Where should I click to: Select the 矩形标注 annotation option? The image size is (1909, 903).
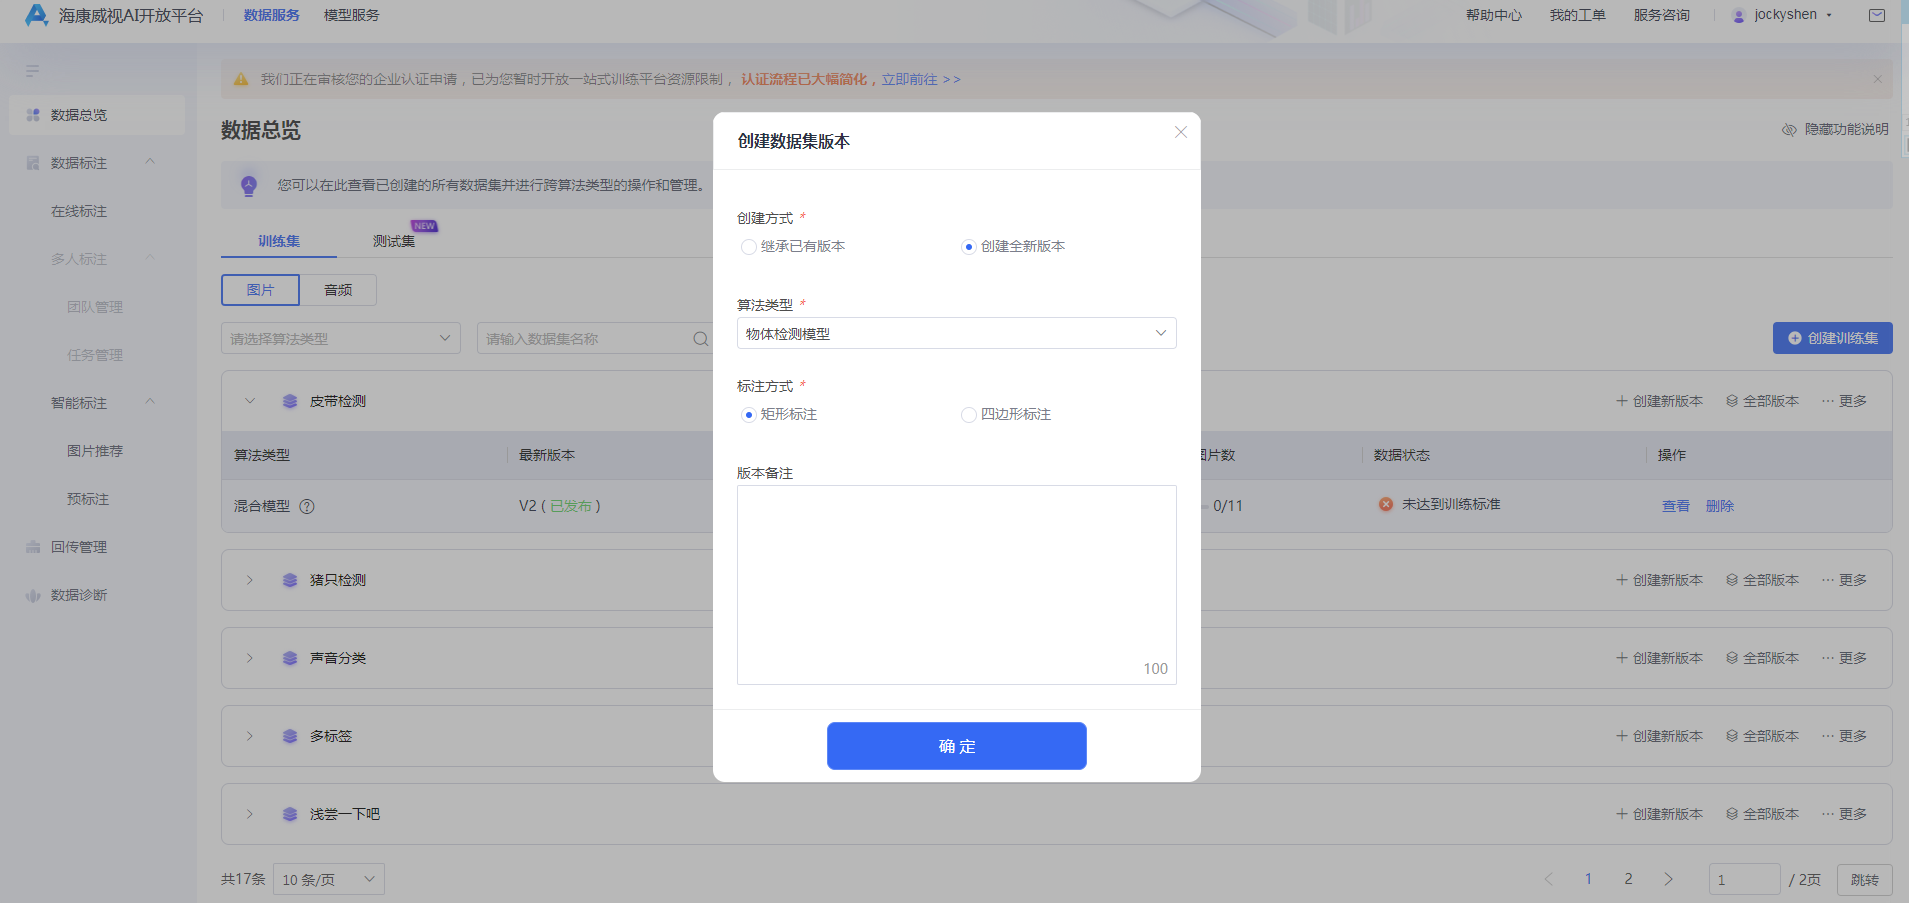(x=749, y=414)
